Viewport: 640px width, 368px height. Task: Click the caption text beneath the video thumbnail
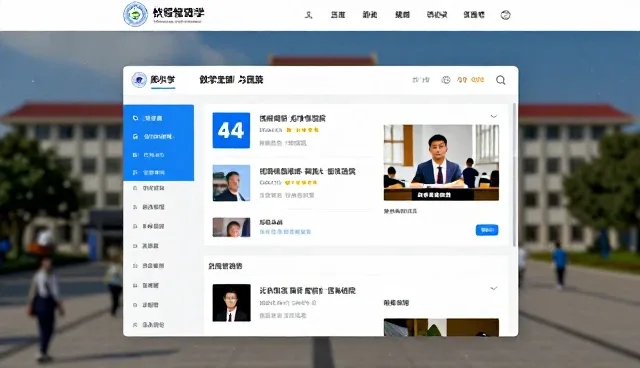coord(400,211)
